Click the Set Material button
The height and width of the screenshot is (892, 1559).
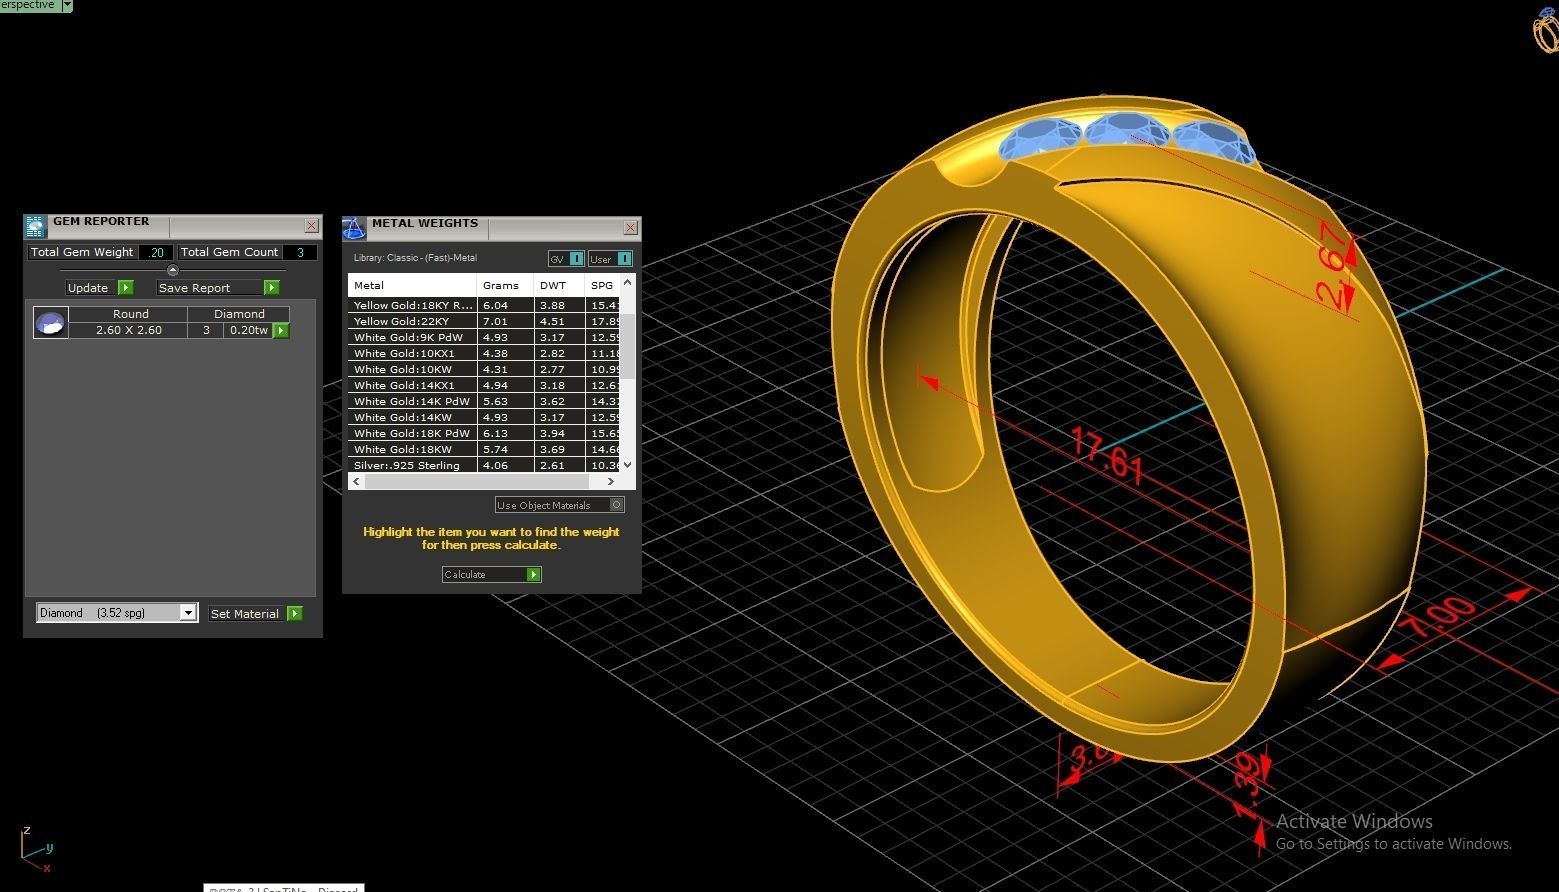point(245,613)
